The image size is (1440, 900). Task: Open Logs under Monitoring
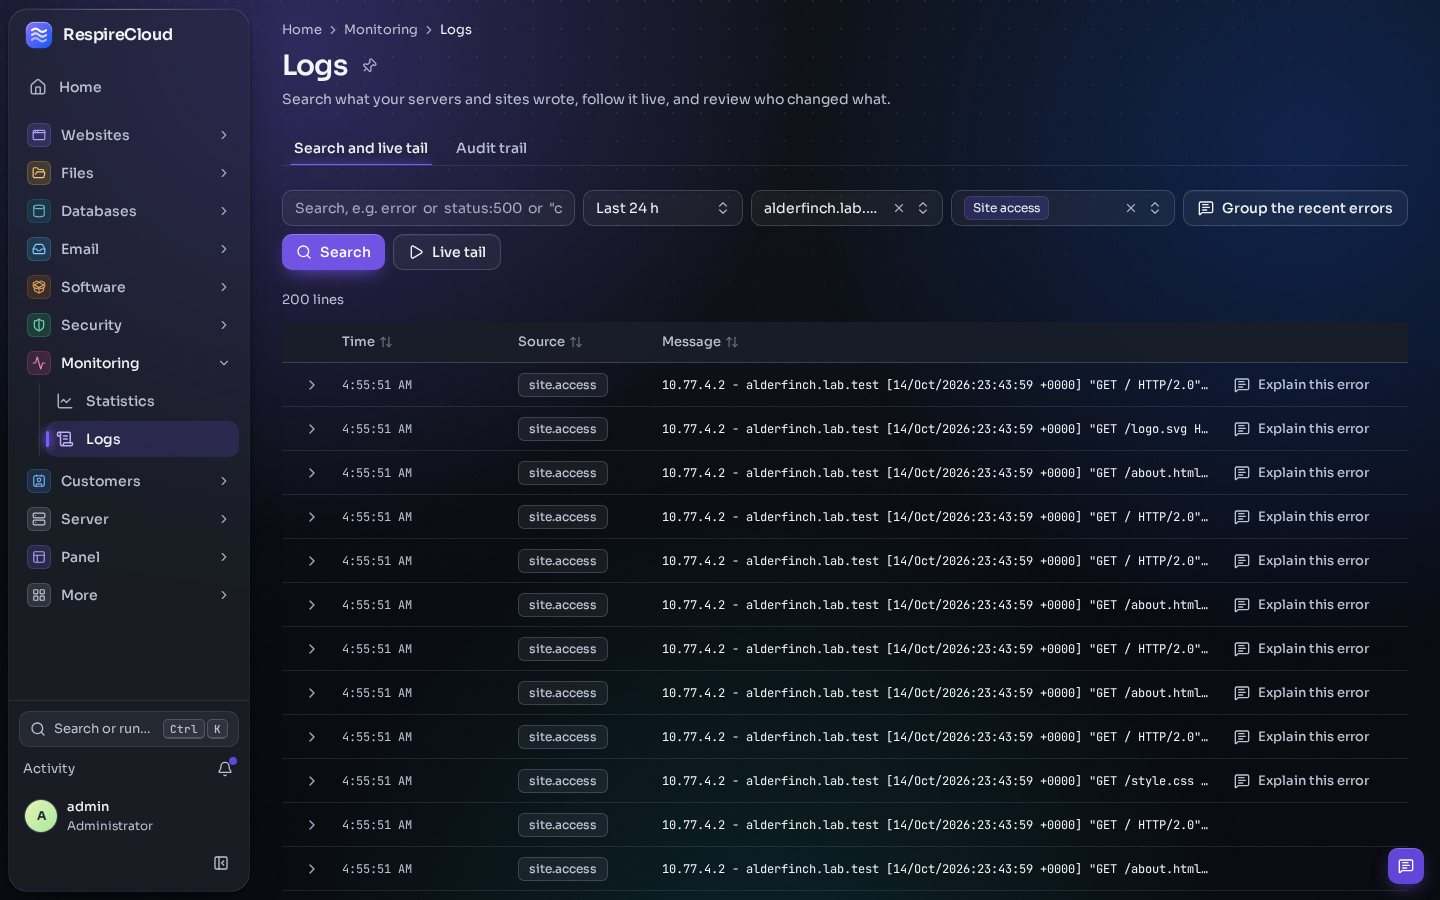(142, 439)
